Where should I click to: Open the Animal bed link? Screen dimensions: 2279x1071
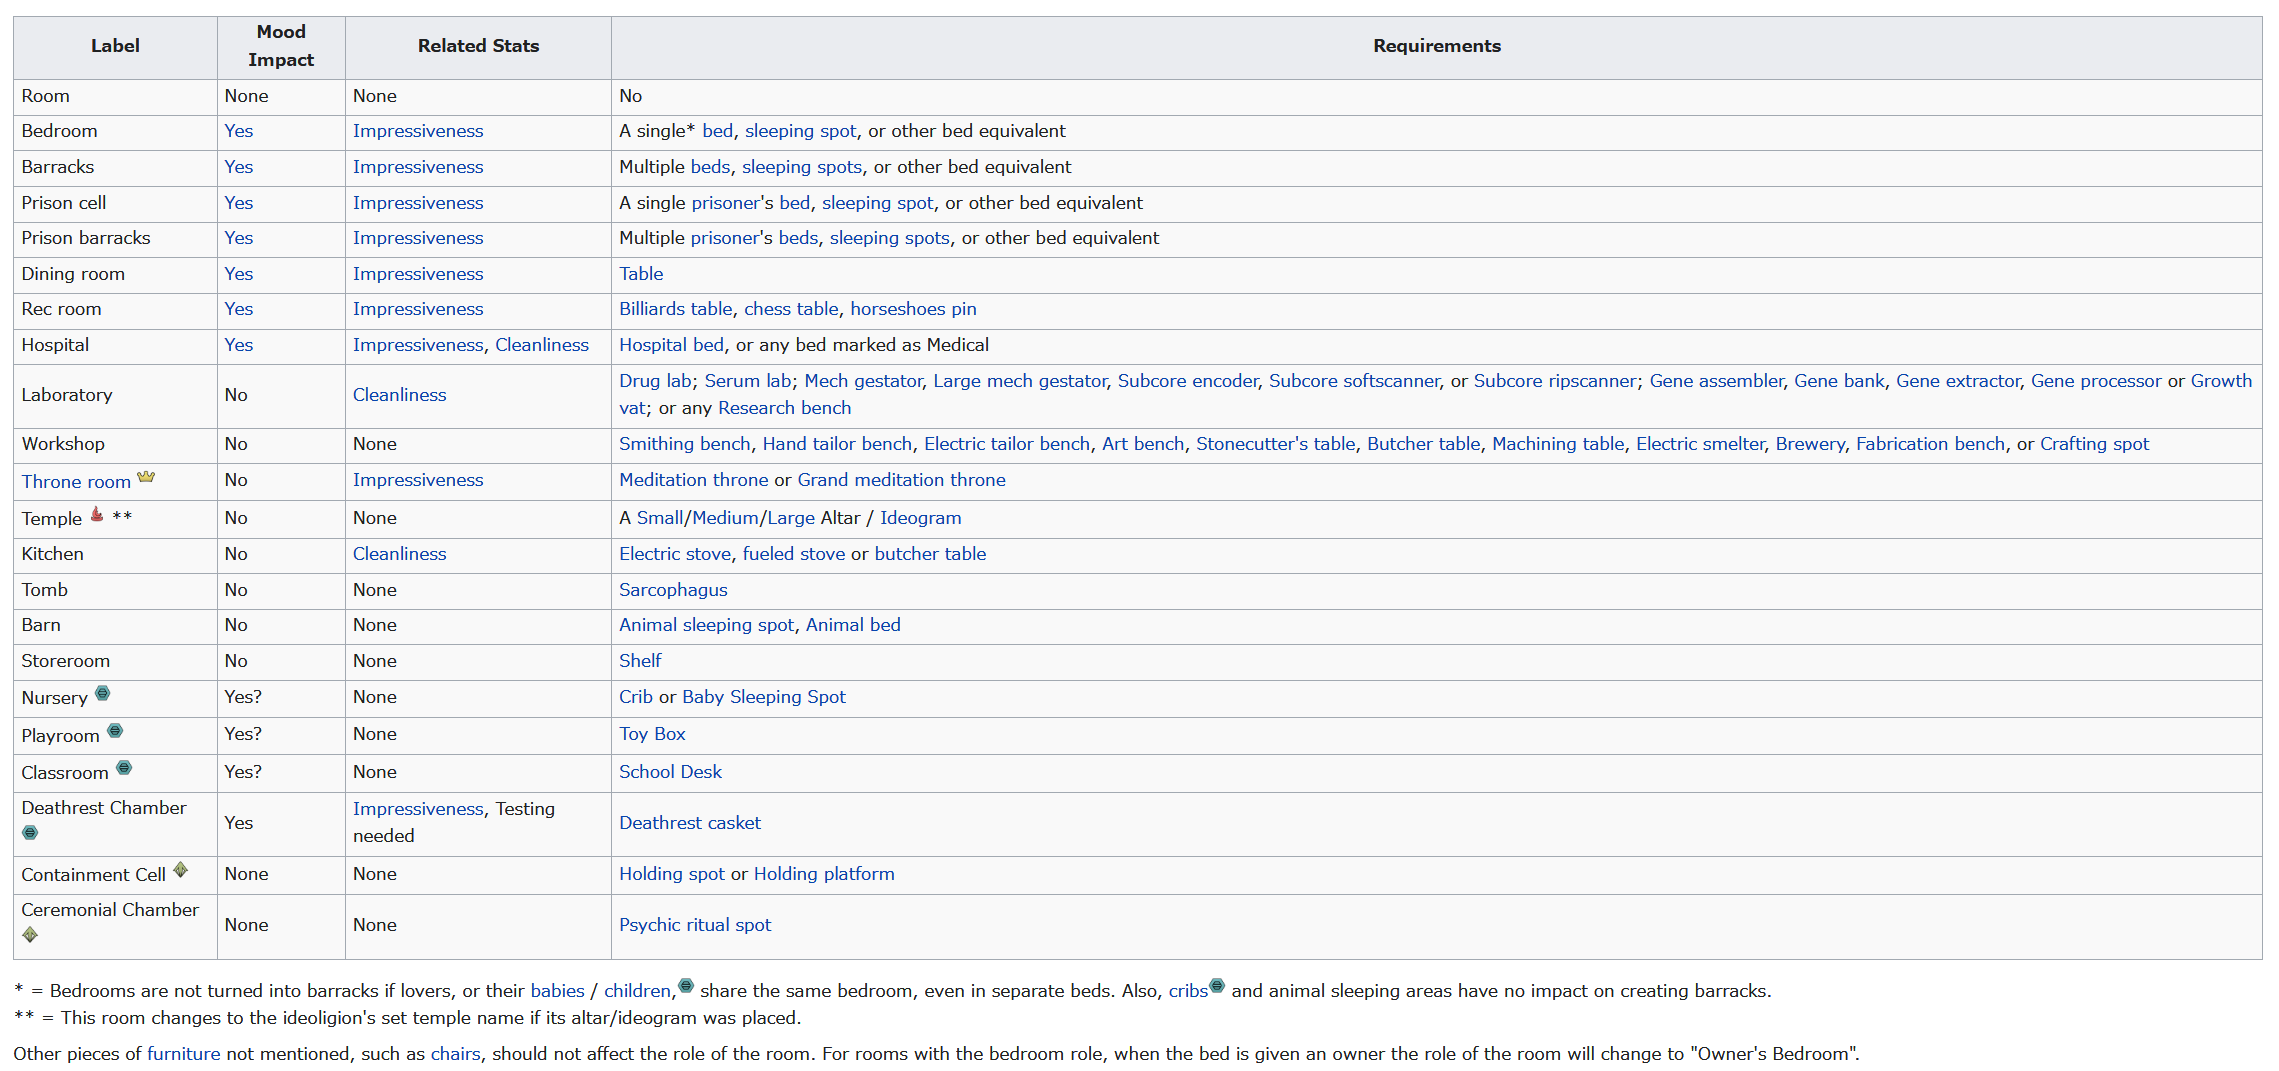(853, 625)
